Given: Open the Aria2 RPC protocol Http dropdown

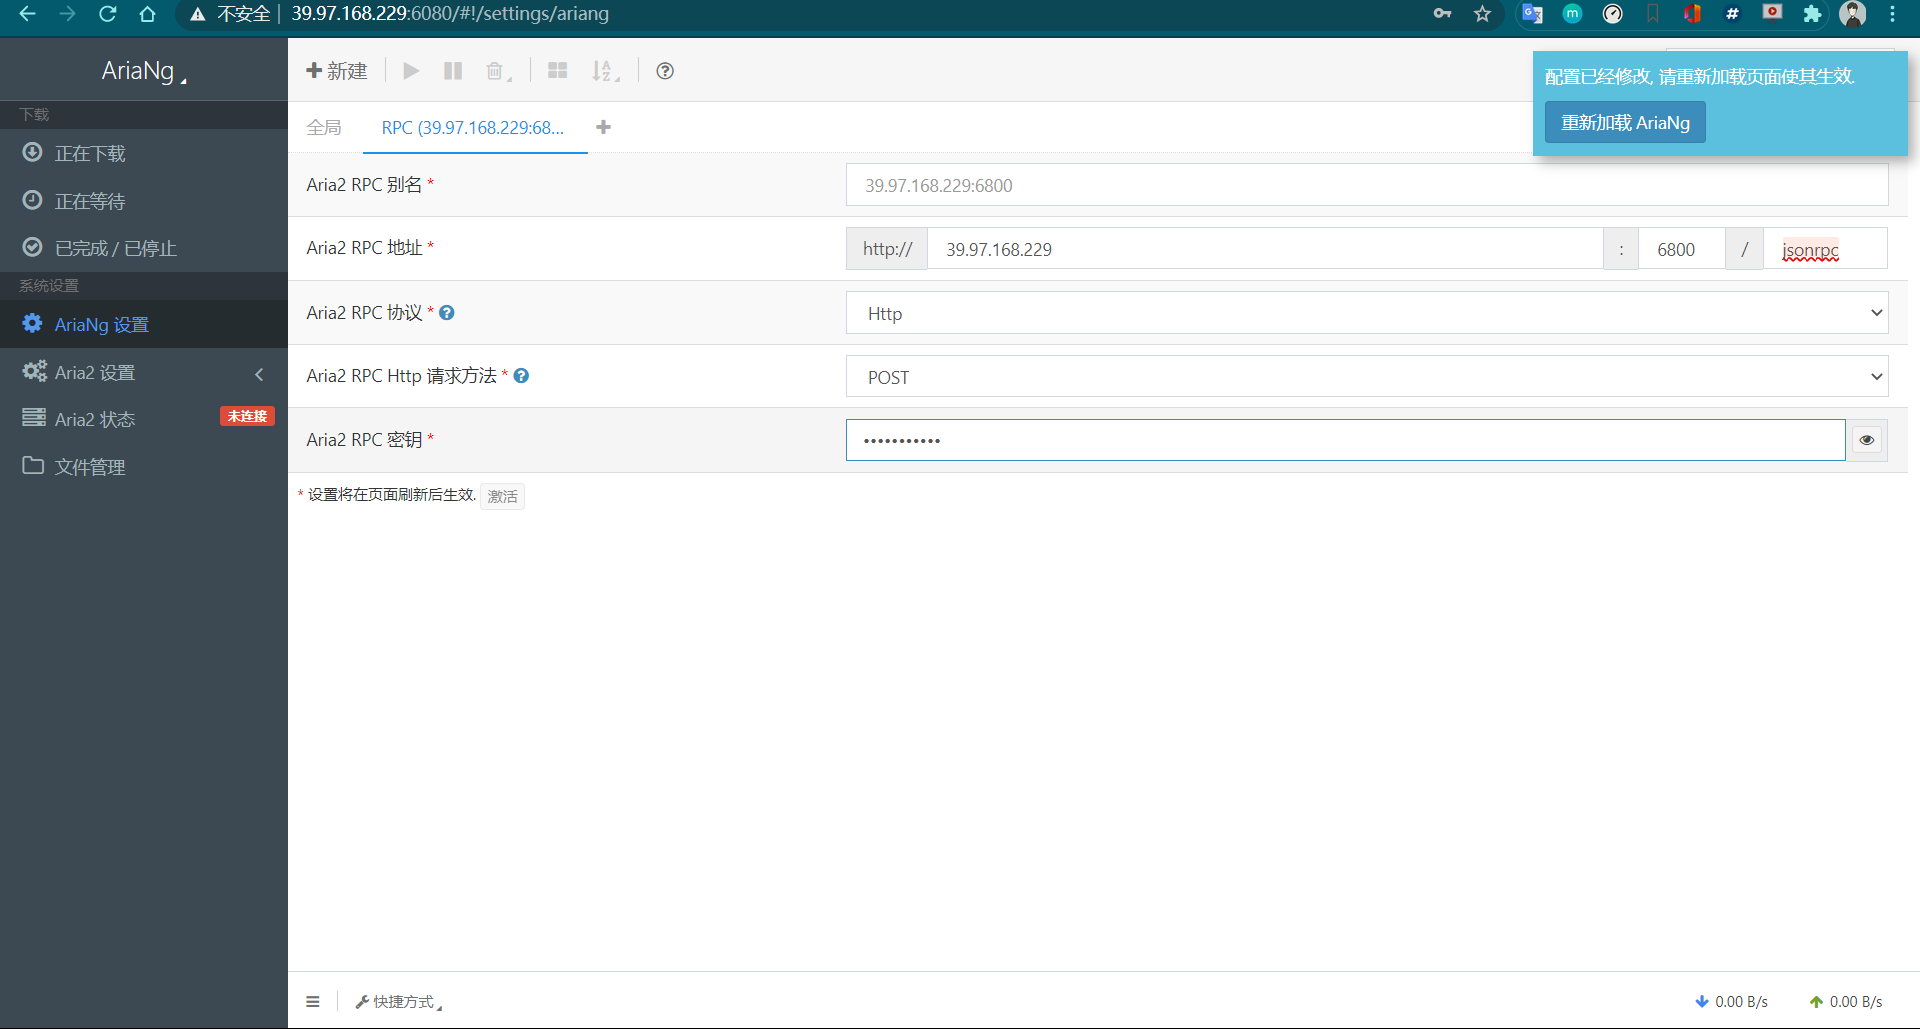Looking at the screenshot, I should pyautogui.click(x=1366, y=313).
